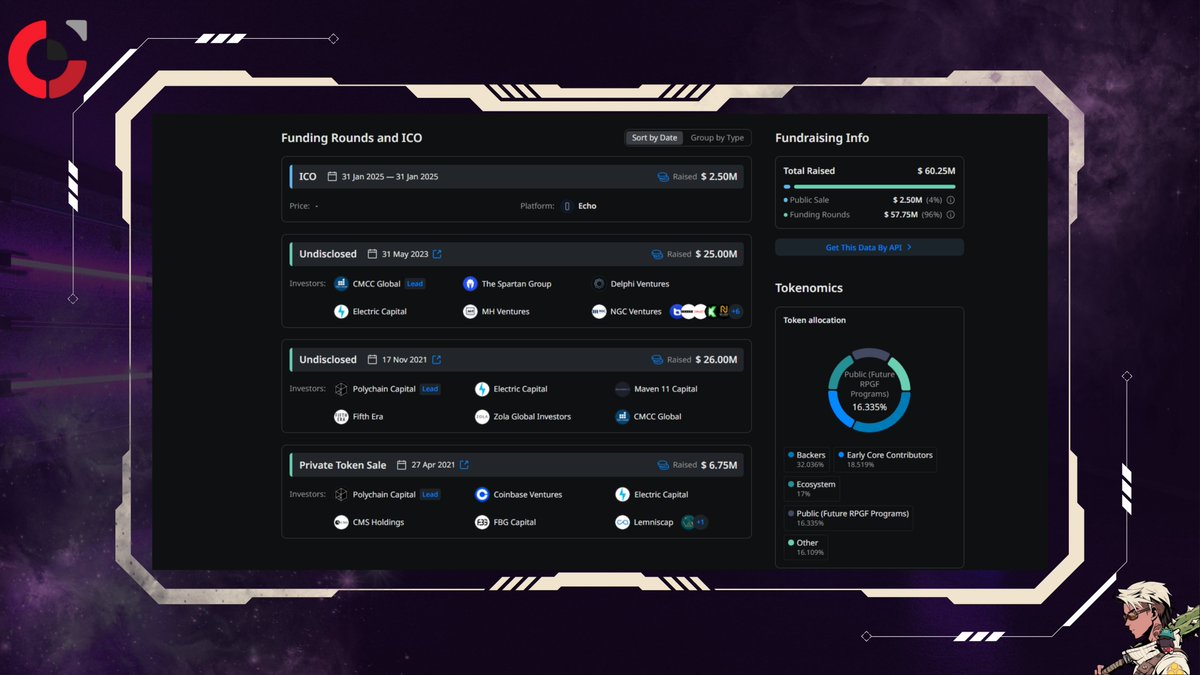Click the coins icon beside Raised $ 2.50M

point(662,177)
